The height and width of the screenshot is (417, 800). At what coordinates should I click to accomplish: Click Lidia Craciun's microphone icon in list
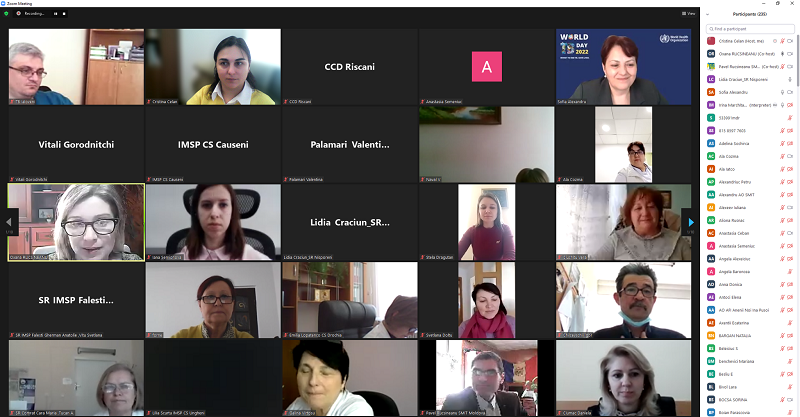790,79
